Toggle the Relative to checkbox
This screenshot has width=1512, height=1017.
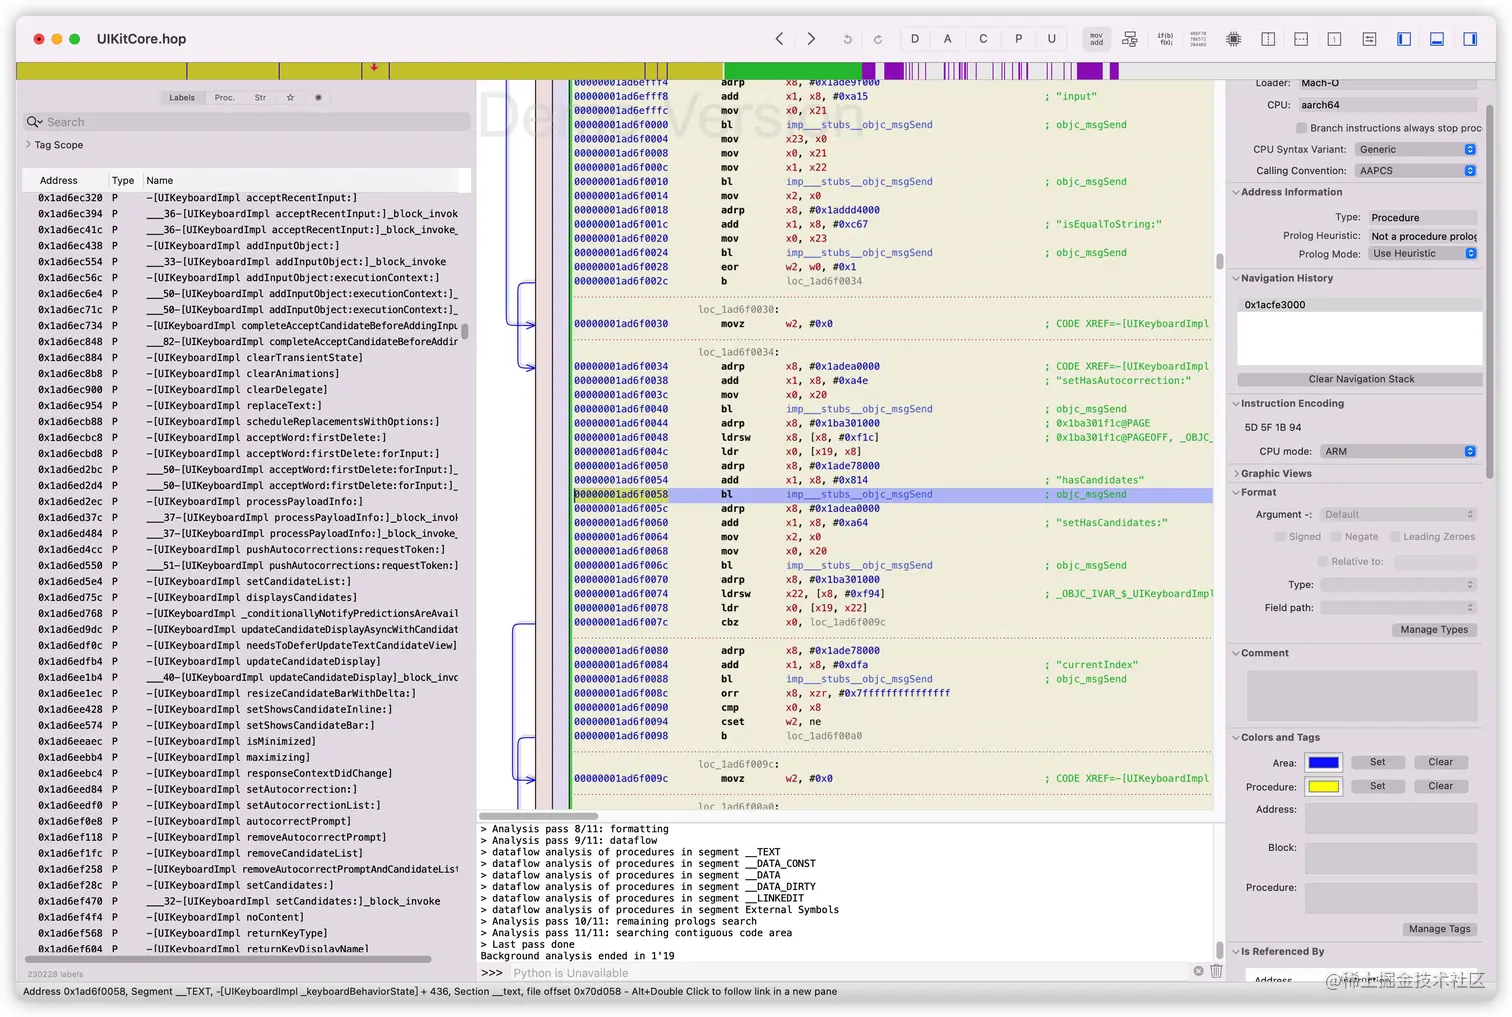pos(1323,562)
